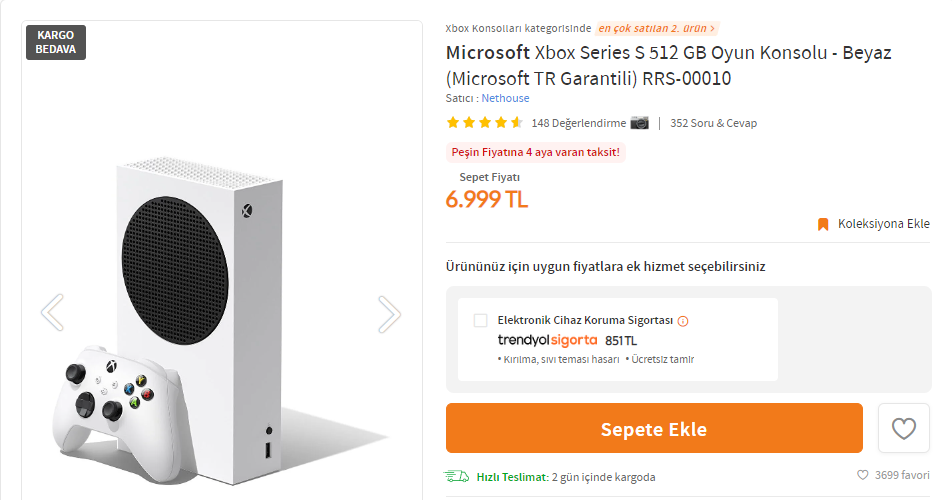952x500 pixels.
Task: Enable Elektronik Cihaz Koruma Sigortası checkbox
Action: point(481,321)
